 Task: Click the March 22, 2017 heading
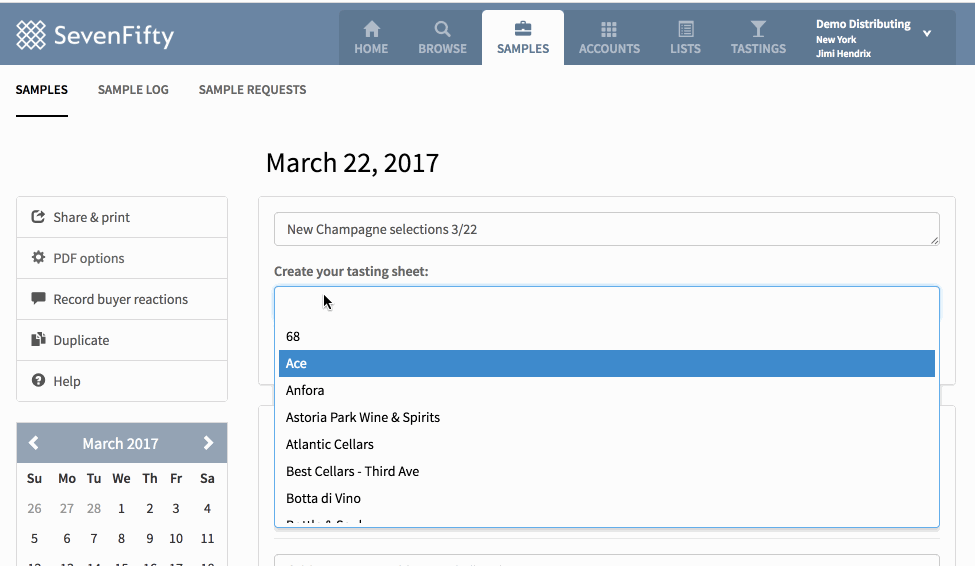point(353,163)
